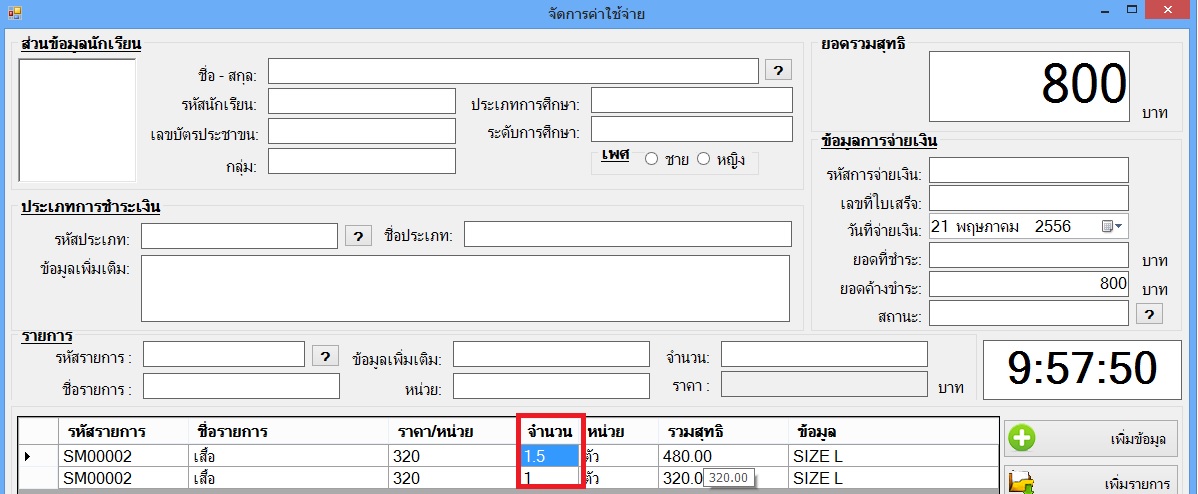Click the folder icon of เพิ่มรายการ
This screenshot has height=494, width=1198.
(1022, 483)
